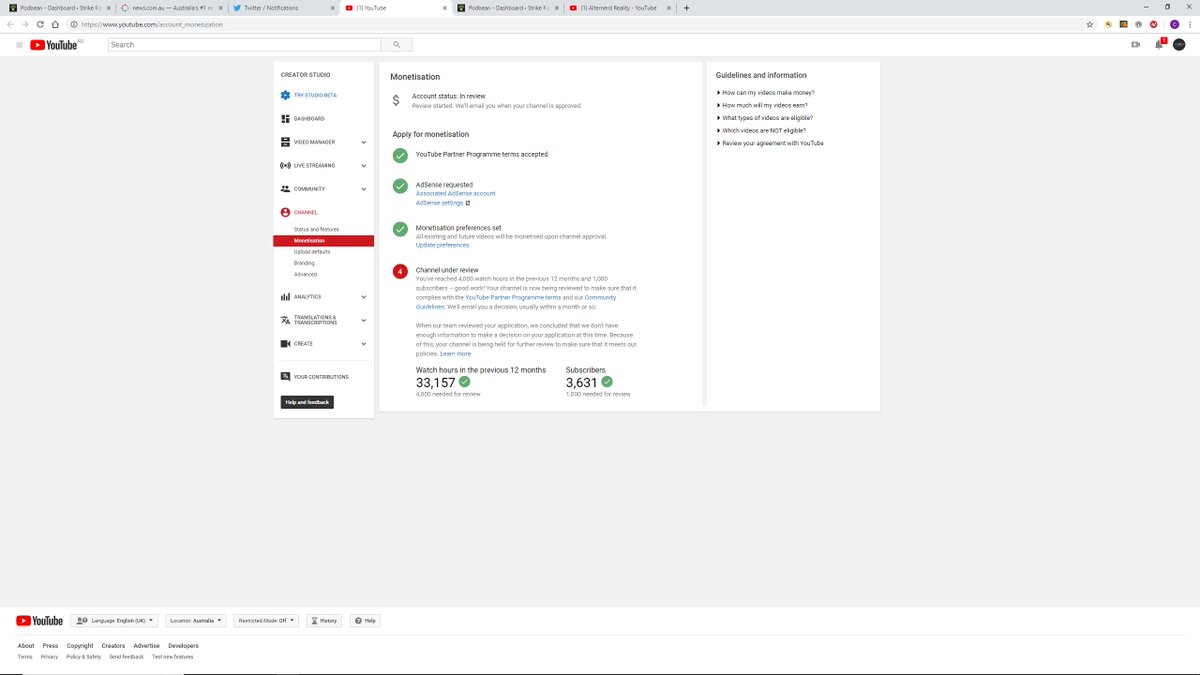Click the Dashboard grid icon
Viewport: 1200px width, 675px height.
pos(285,119)
